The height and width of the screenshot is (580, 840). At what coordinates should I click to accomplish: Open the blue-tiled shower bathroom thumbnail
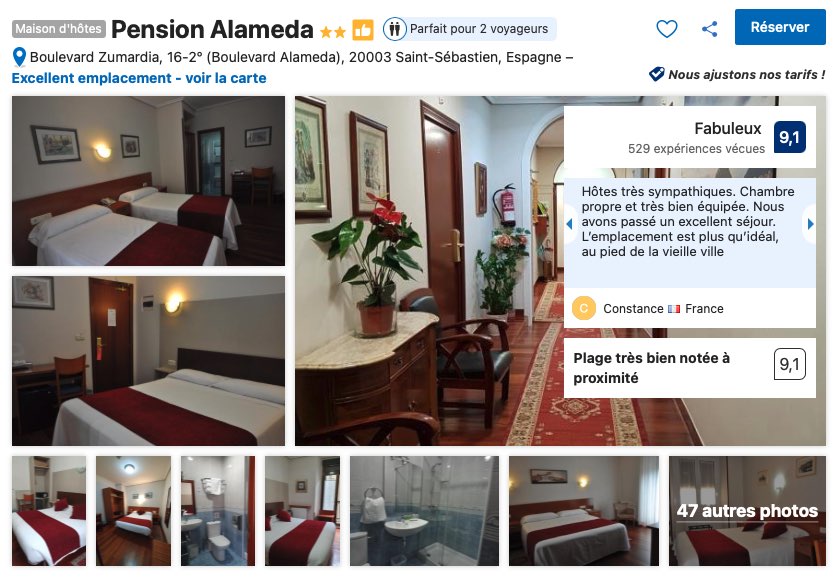424,511
